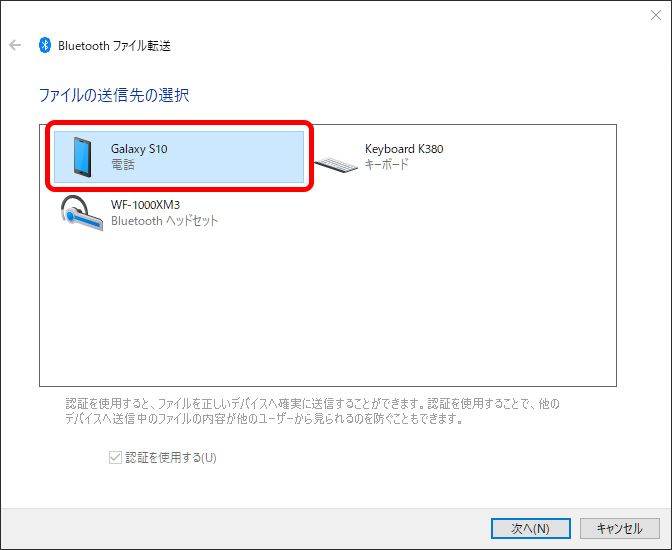The height and width of the screenshot is (550, 672).
Task: Click the 次へ(N) button
Action: pos(531,528)
